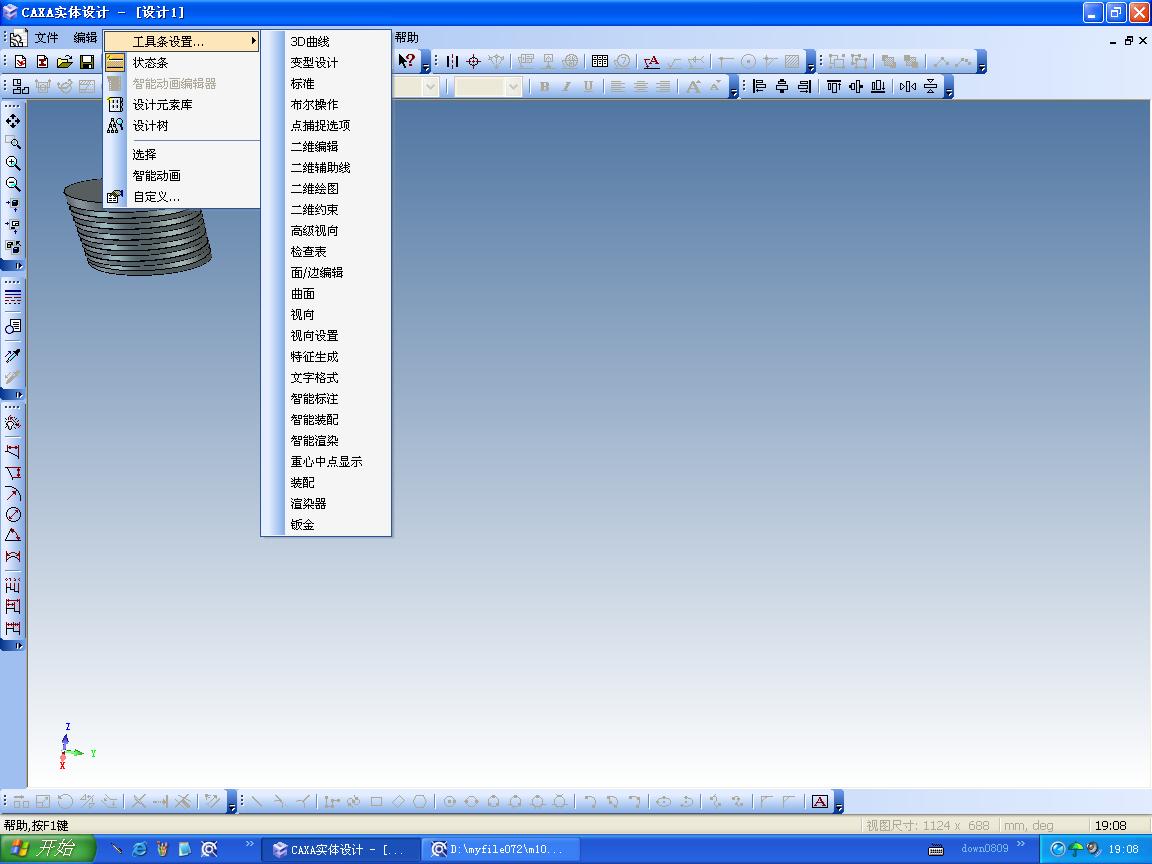1152x864 pixels.
Task: Select the pan view hand tool in left toolbar
Action: [x=13, y=121]
